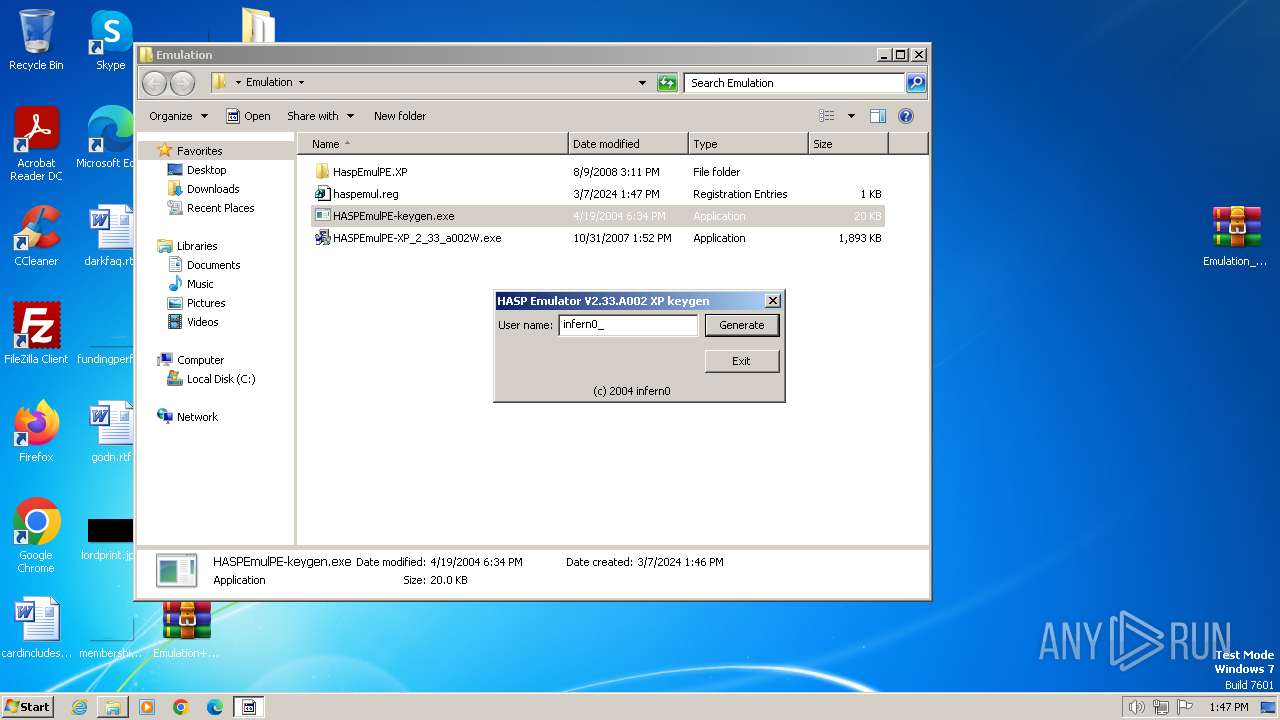Image resolution: width=1280 pixels, height=720 pixels.
Task: Click the taskbar clock showing 1:47 PM
Action: [1228, 707]
